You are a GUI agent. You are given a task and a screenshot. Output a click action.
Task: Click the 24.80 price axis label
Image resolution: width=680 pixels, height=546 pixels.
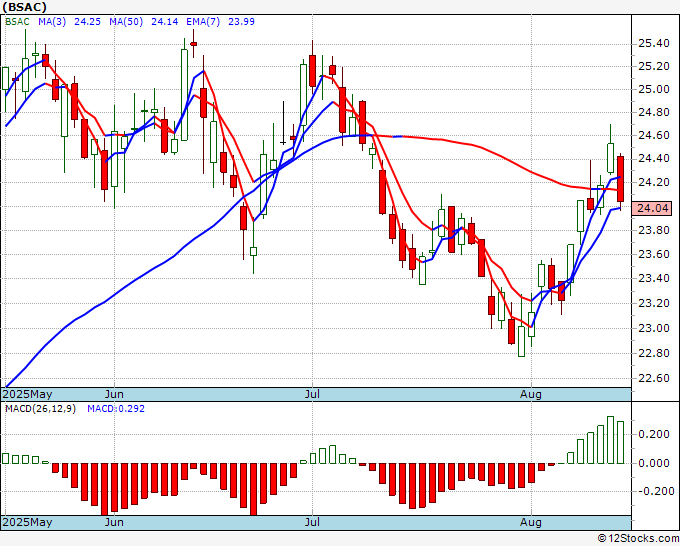tap(654, 112)
